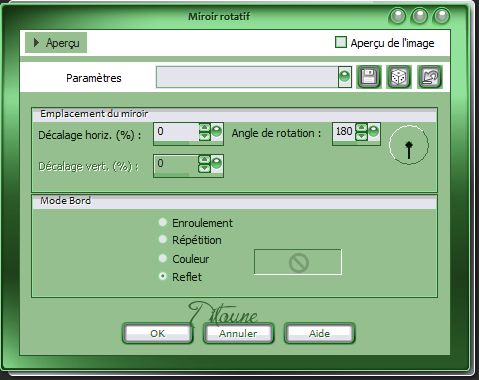Open the Angle de rotation slider popup
Screen dimensions: 479x380
tap(374, 131)
